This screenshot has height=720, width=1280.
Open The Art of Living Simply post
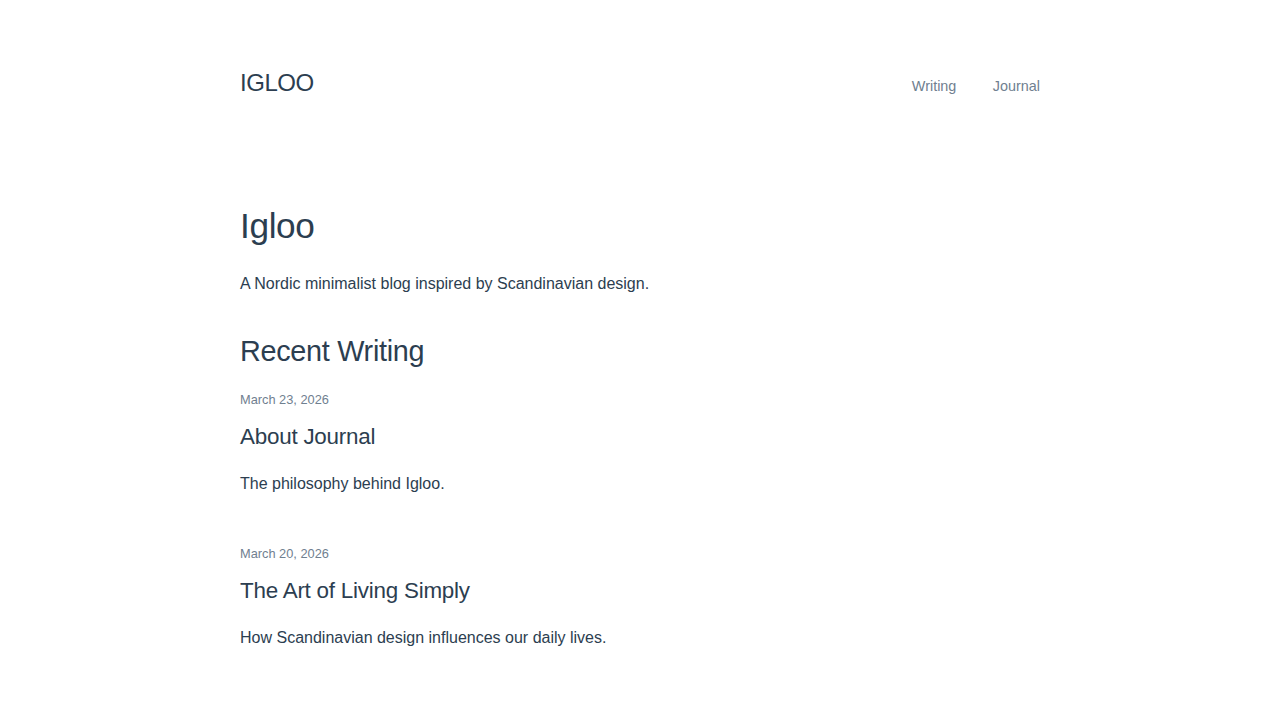click(354, 591)
